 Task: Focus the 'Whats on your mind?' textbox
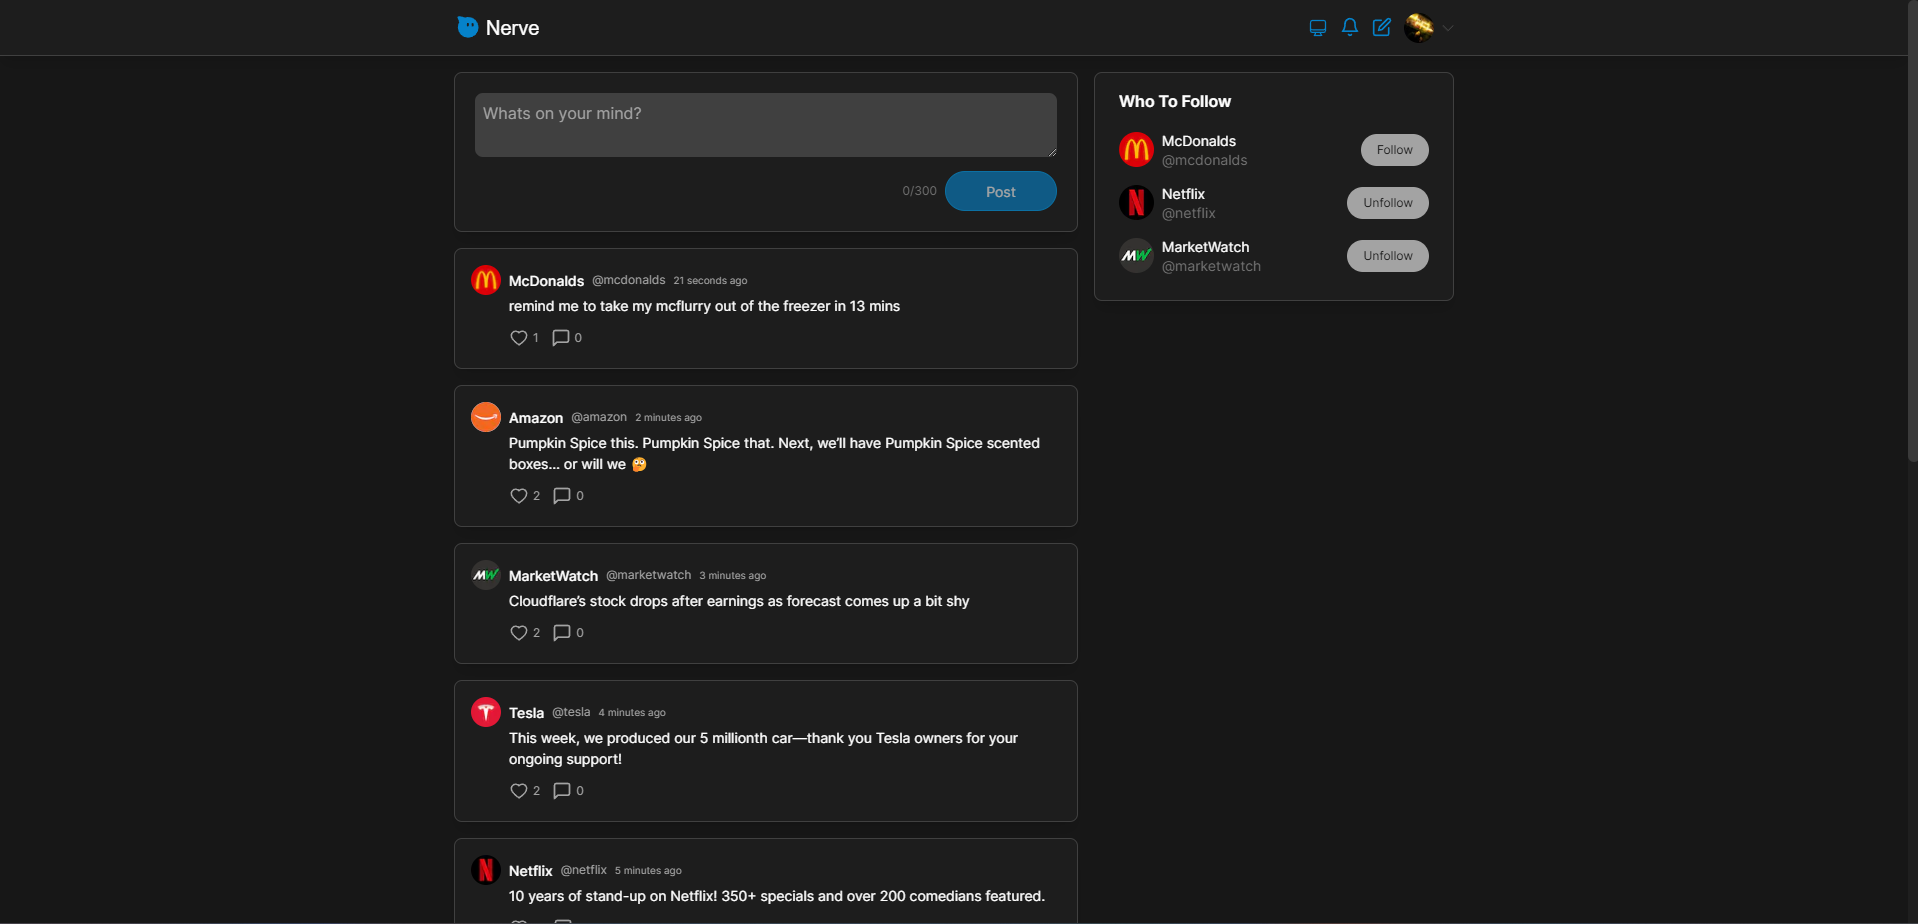(x=766, y=125)
